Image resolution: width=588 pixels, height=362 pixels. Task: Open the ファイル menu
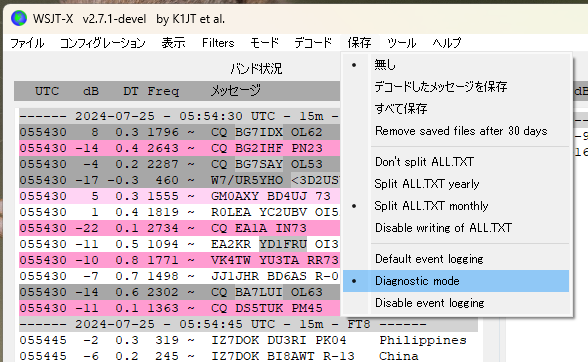coord(27,43)
